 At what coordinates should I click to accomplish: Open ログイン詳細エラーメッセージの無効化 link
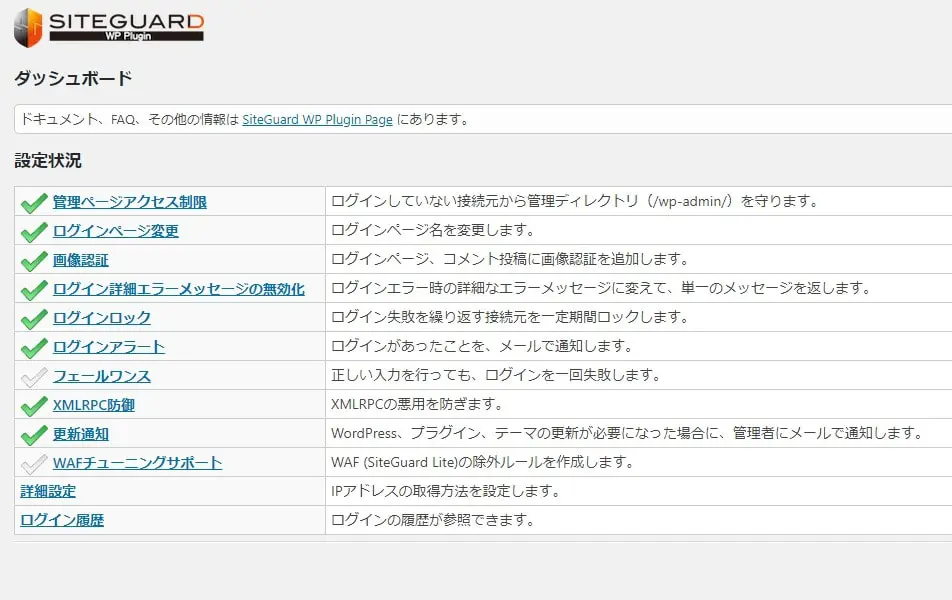click(179, 289)
